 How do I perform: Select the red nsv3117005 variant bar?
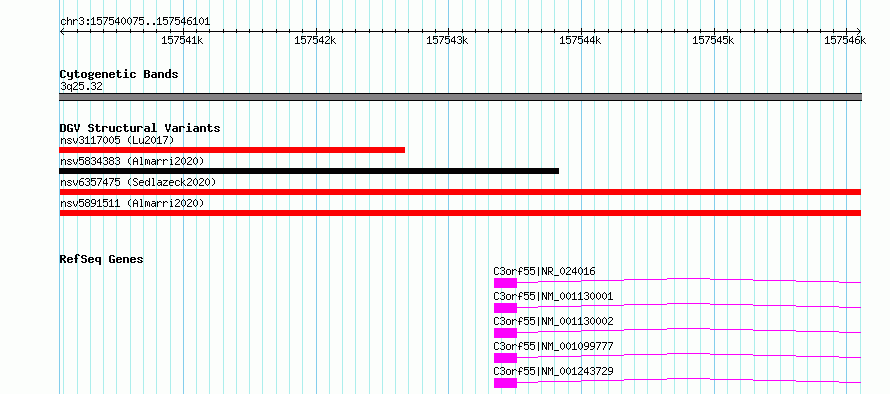232,150
